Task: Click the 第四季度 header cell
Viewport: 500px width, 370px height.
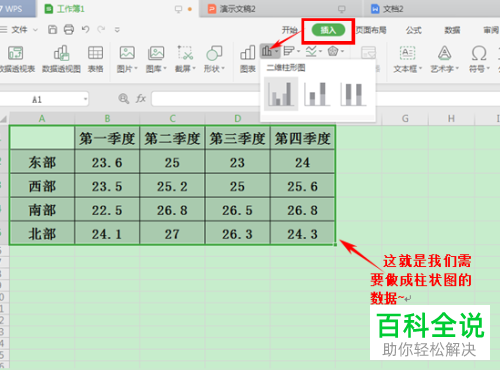Action: (x=303, y=138)
